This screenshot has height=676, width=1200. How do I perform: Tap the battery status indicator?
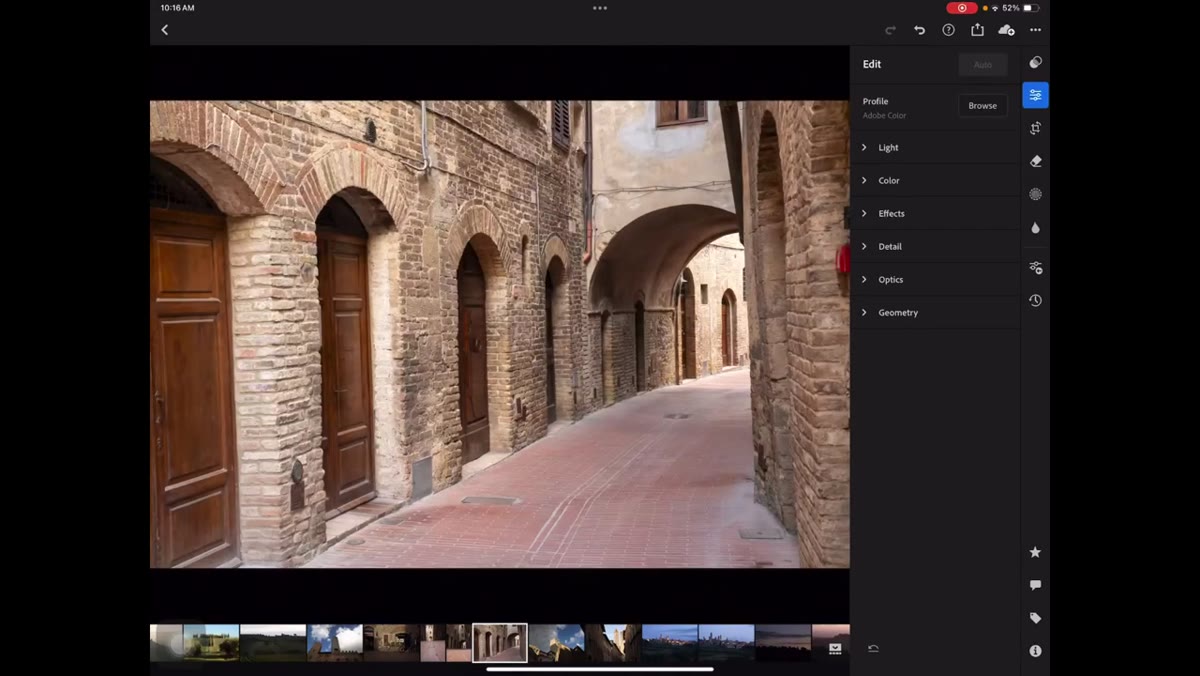tap(1031, 8)
